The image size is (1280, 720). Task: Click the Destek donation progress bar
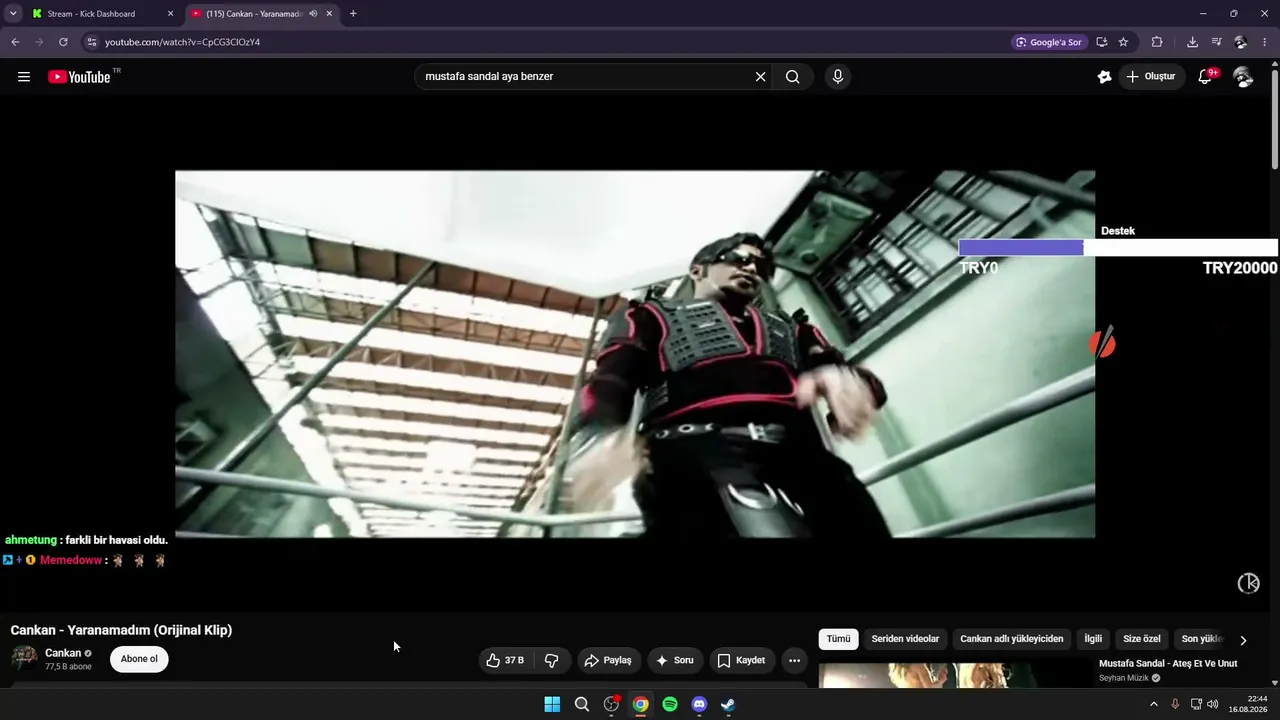(1118, 248)
